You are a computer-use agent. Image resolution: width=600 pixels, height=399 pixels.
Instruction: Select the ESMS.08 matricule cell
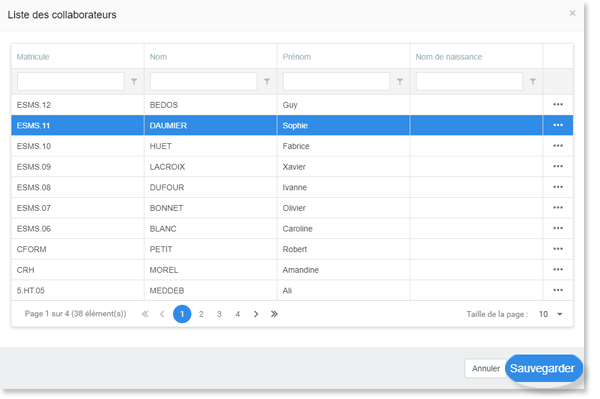(77, 187)
